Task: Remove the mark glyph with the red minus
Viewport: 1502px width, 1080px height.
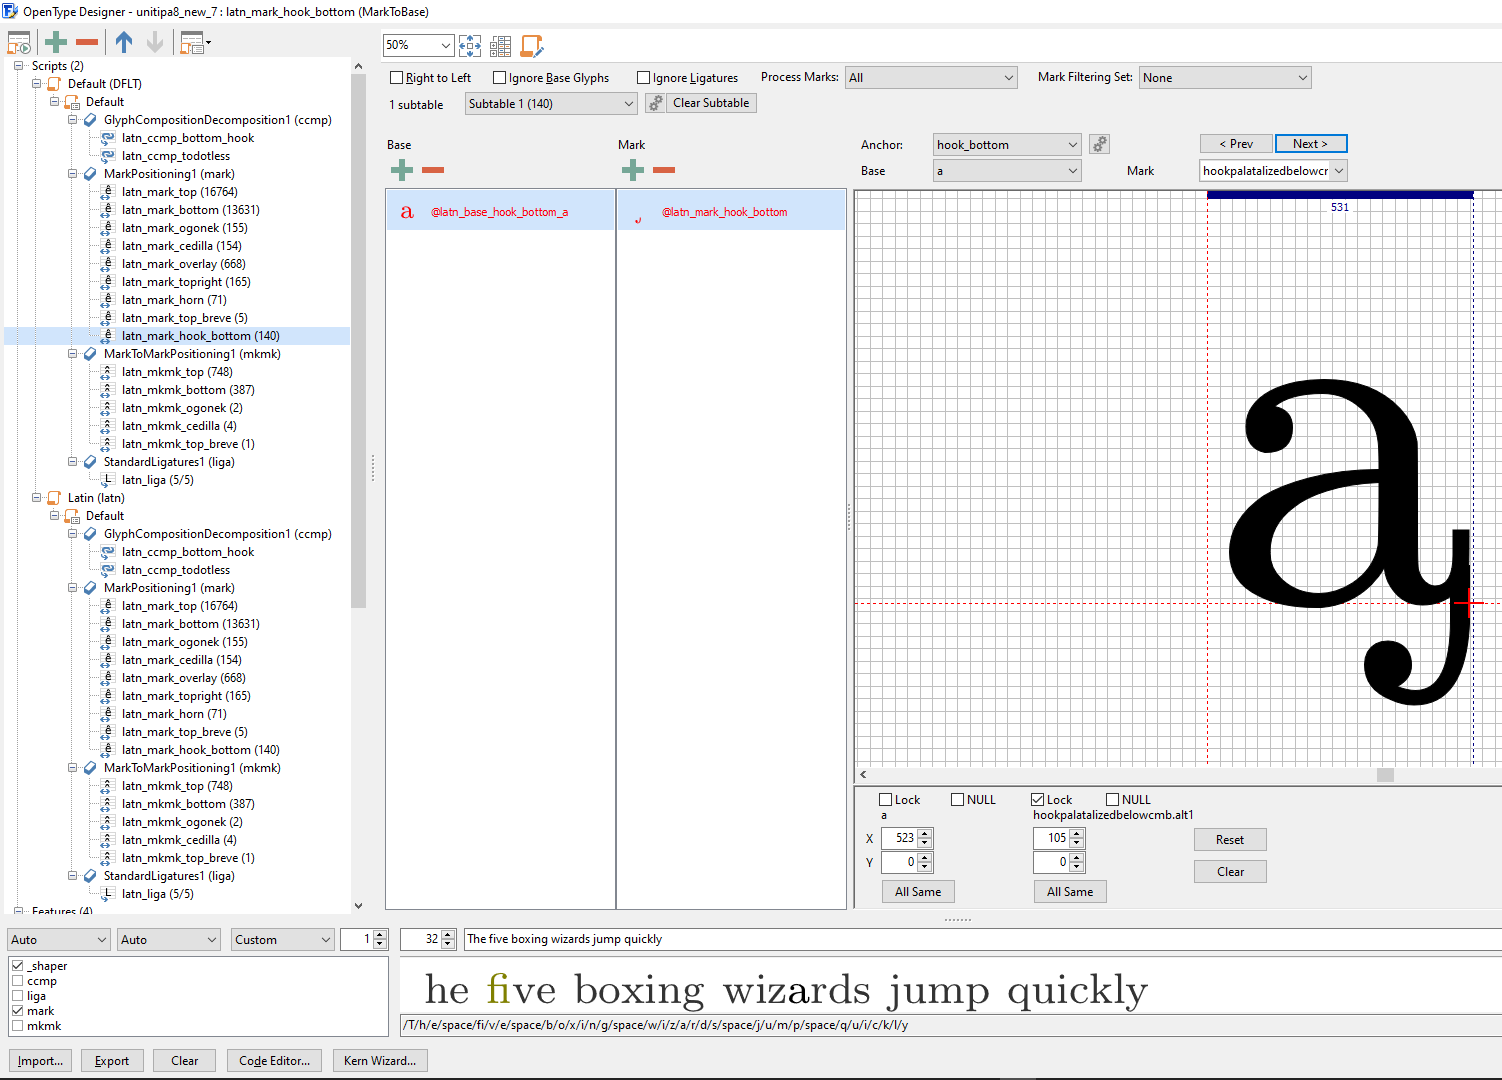Action: [x=664, y=170]
